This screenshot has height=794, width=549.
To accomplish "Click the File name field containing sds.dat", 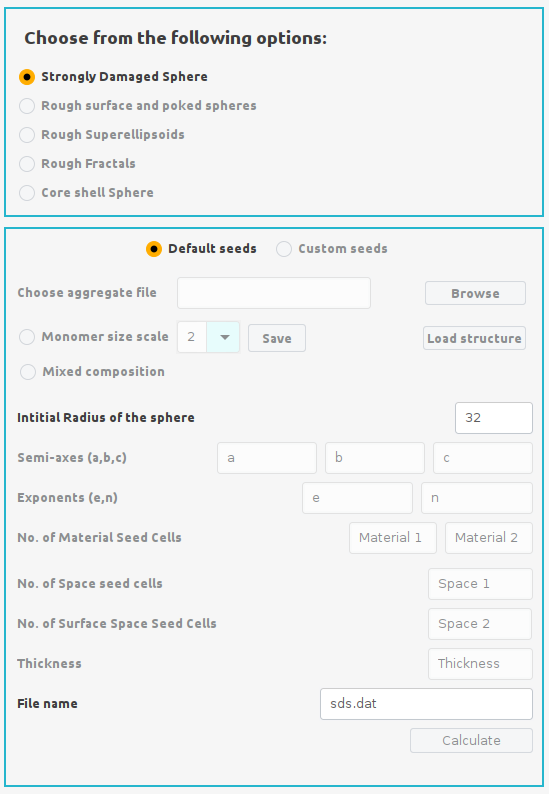I will [x=426, y=704].
